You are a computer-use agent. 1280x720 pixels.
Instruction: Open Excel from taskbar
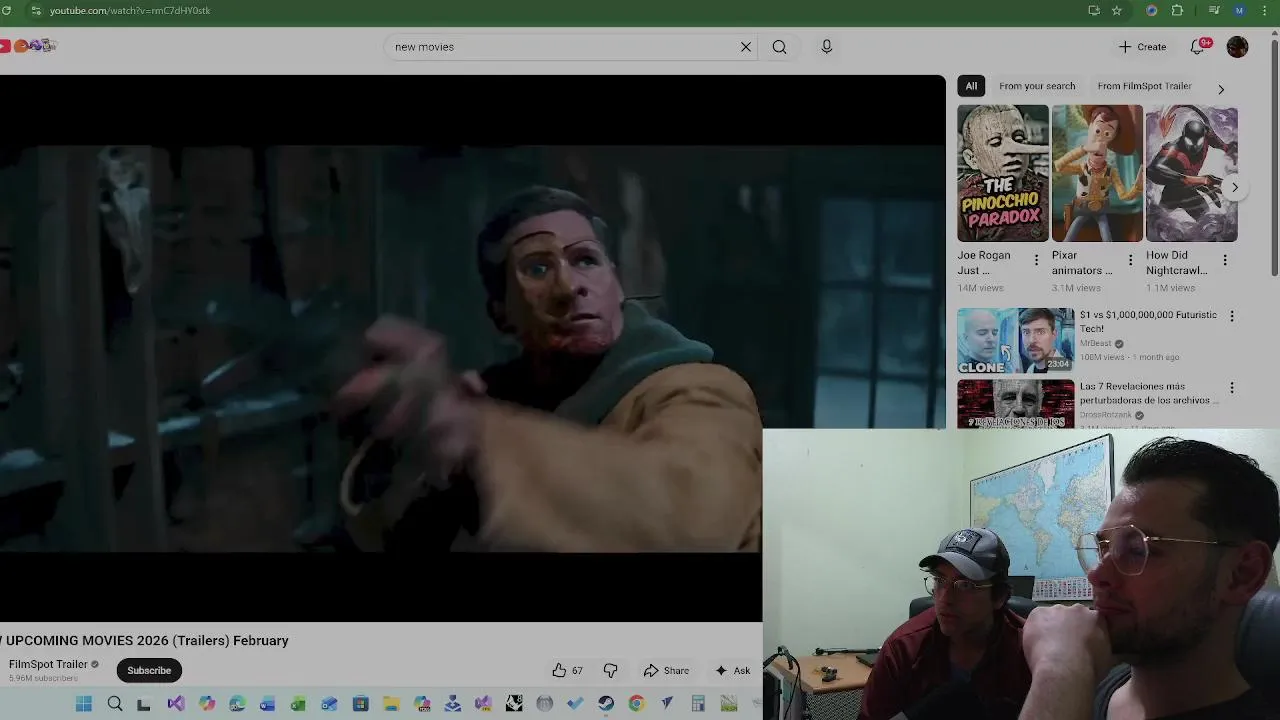click(x=298, y=704)
